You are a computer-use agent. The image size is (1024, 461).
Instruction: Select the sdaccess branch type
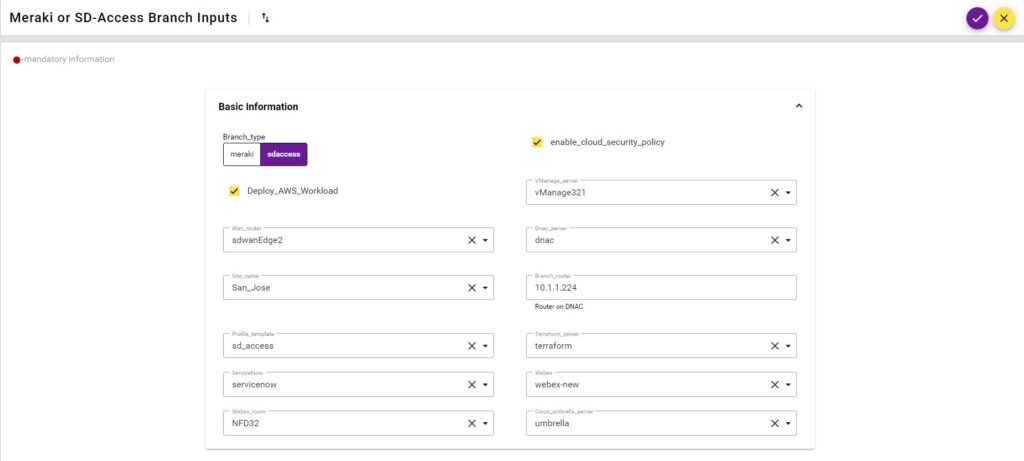tap(283, 155)
